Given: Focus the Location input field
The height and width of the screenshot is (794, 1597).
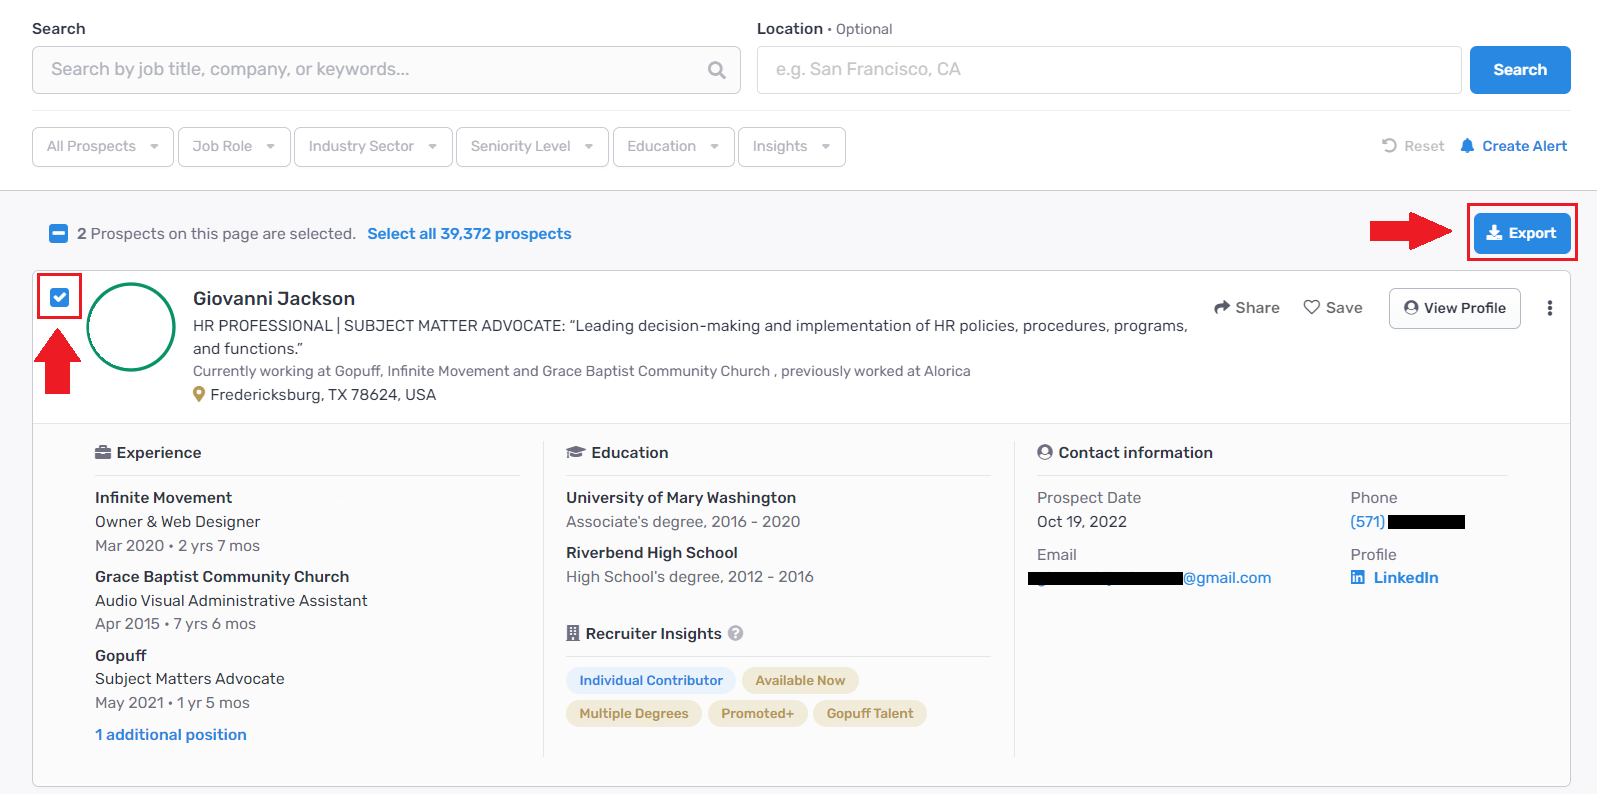Looking at the screenshot, I should pyautogui.click(x=1109, y=70).
